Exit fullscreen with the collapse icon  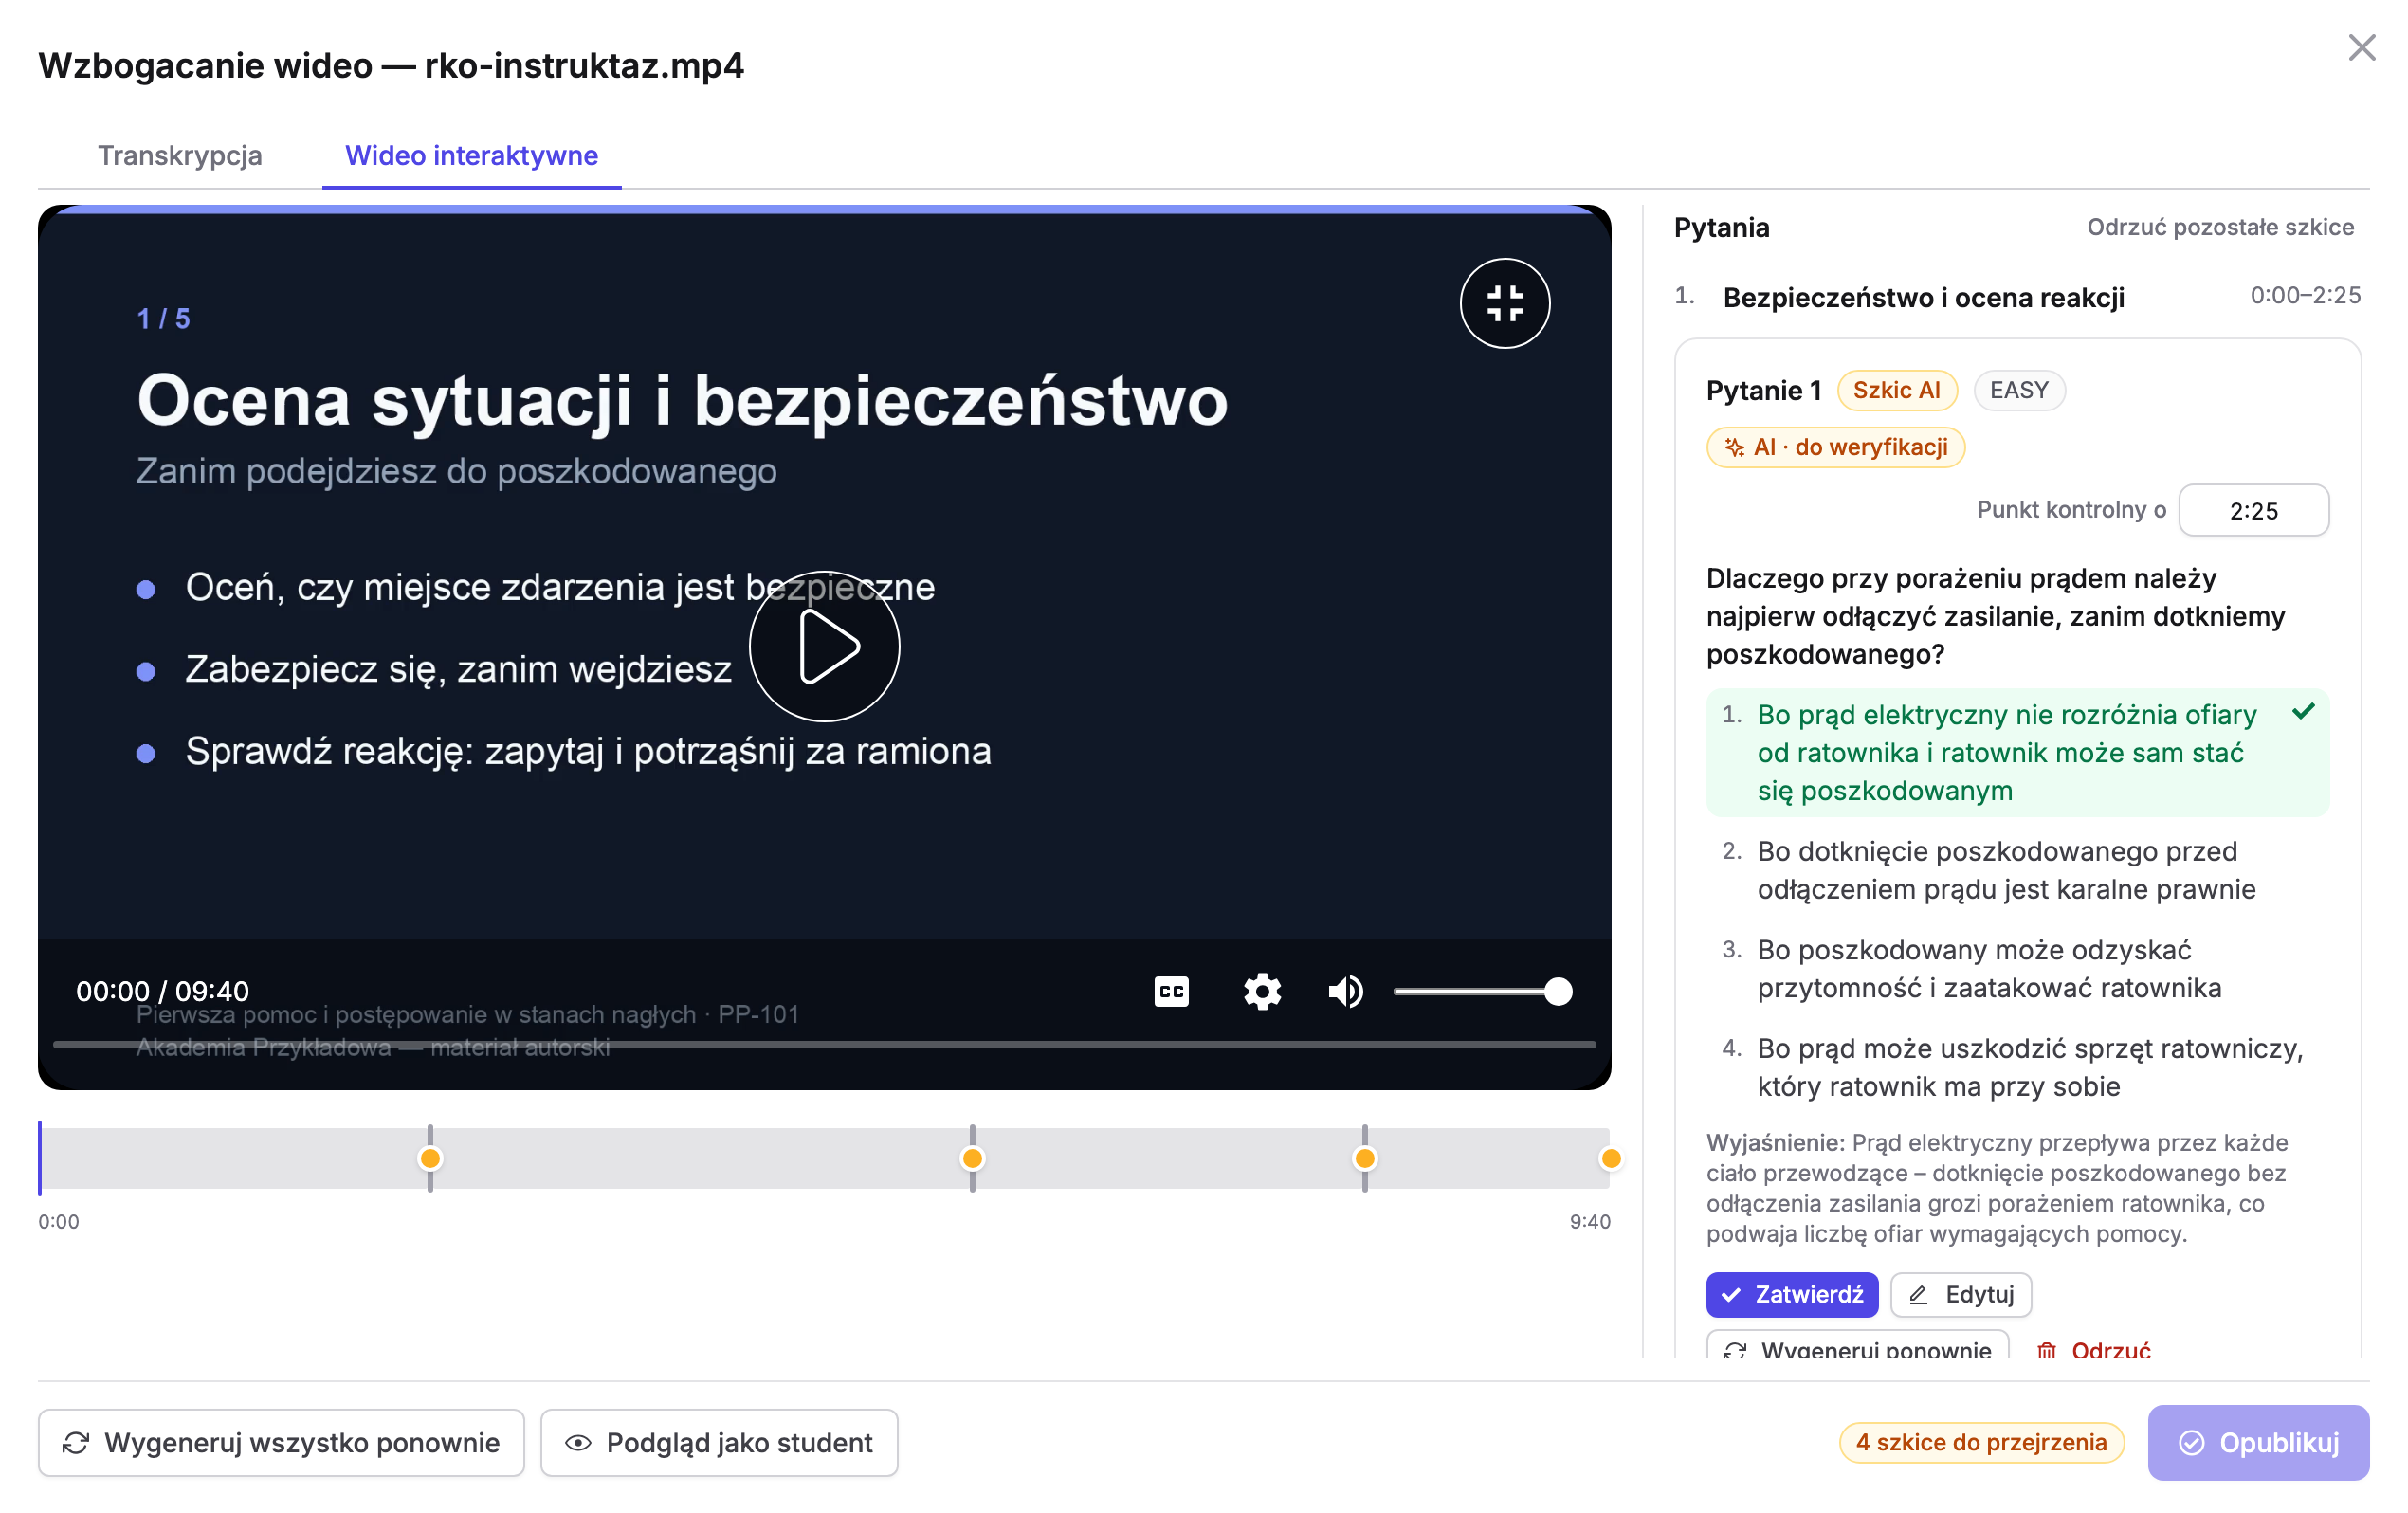1504,303
